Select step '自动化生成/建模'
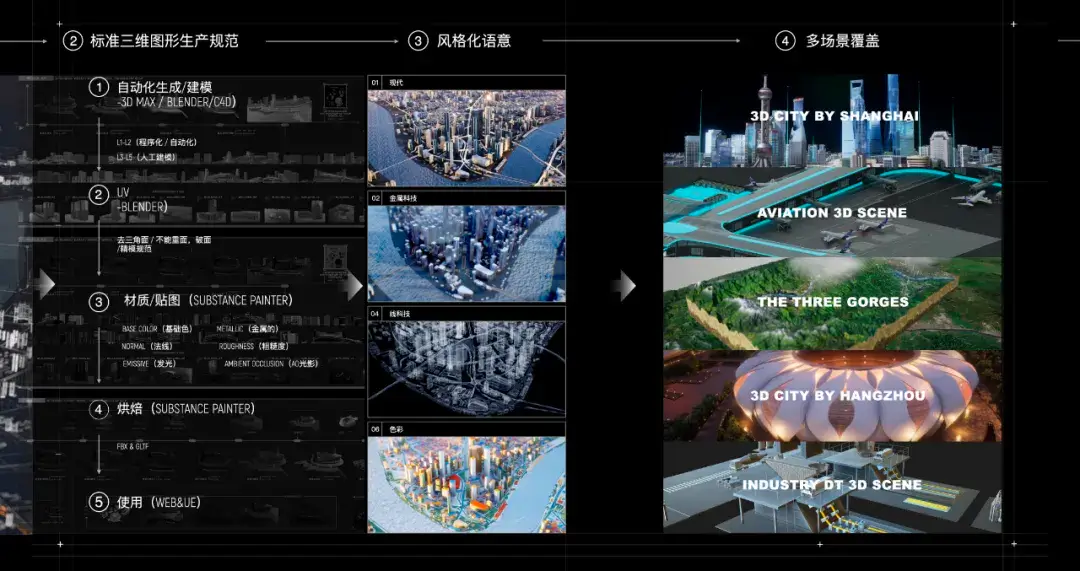 (165, 87)
